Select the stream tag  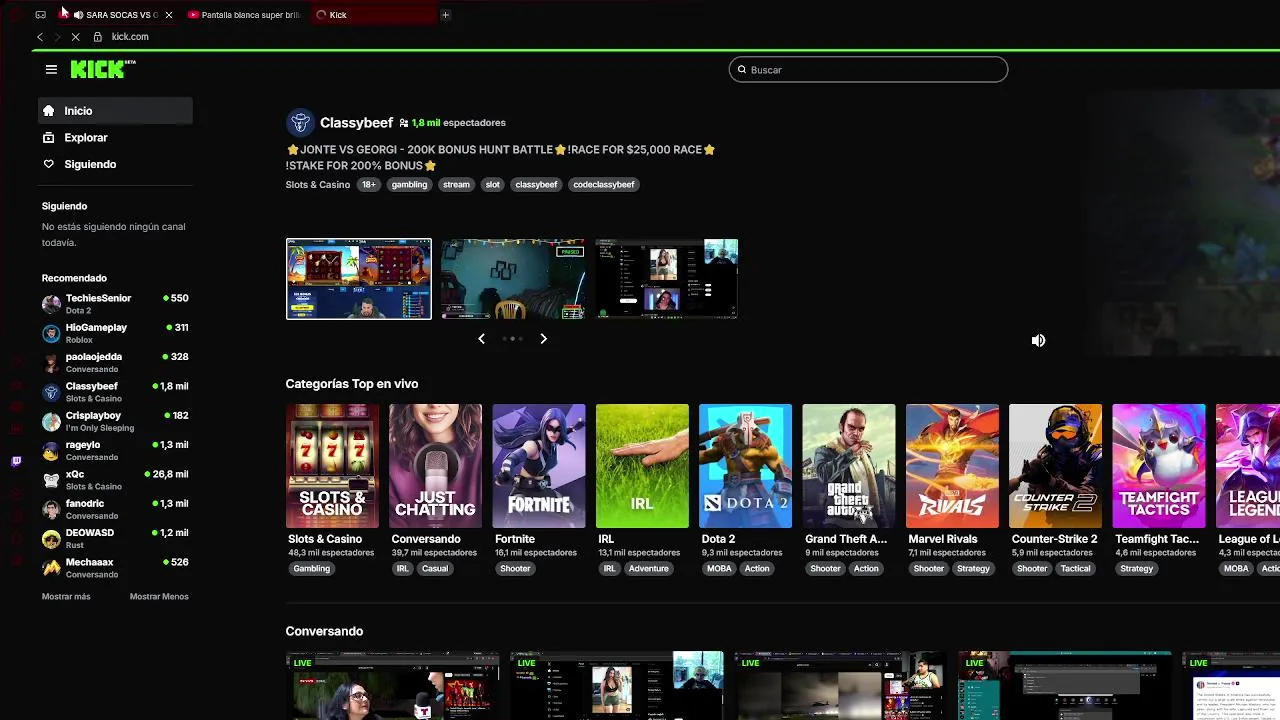[x=456, y=184]
